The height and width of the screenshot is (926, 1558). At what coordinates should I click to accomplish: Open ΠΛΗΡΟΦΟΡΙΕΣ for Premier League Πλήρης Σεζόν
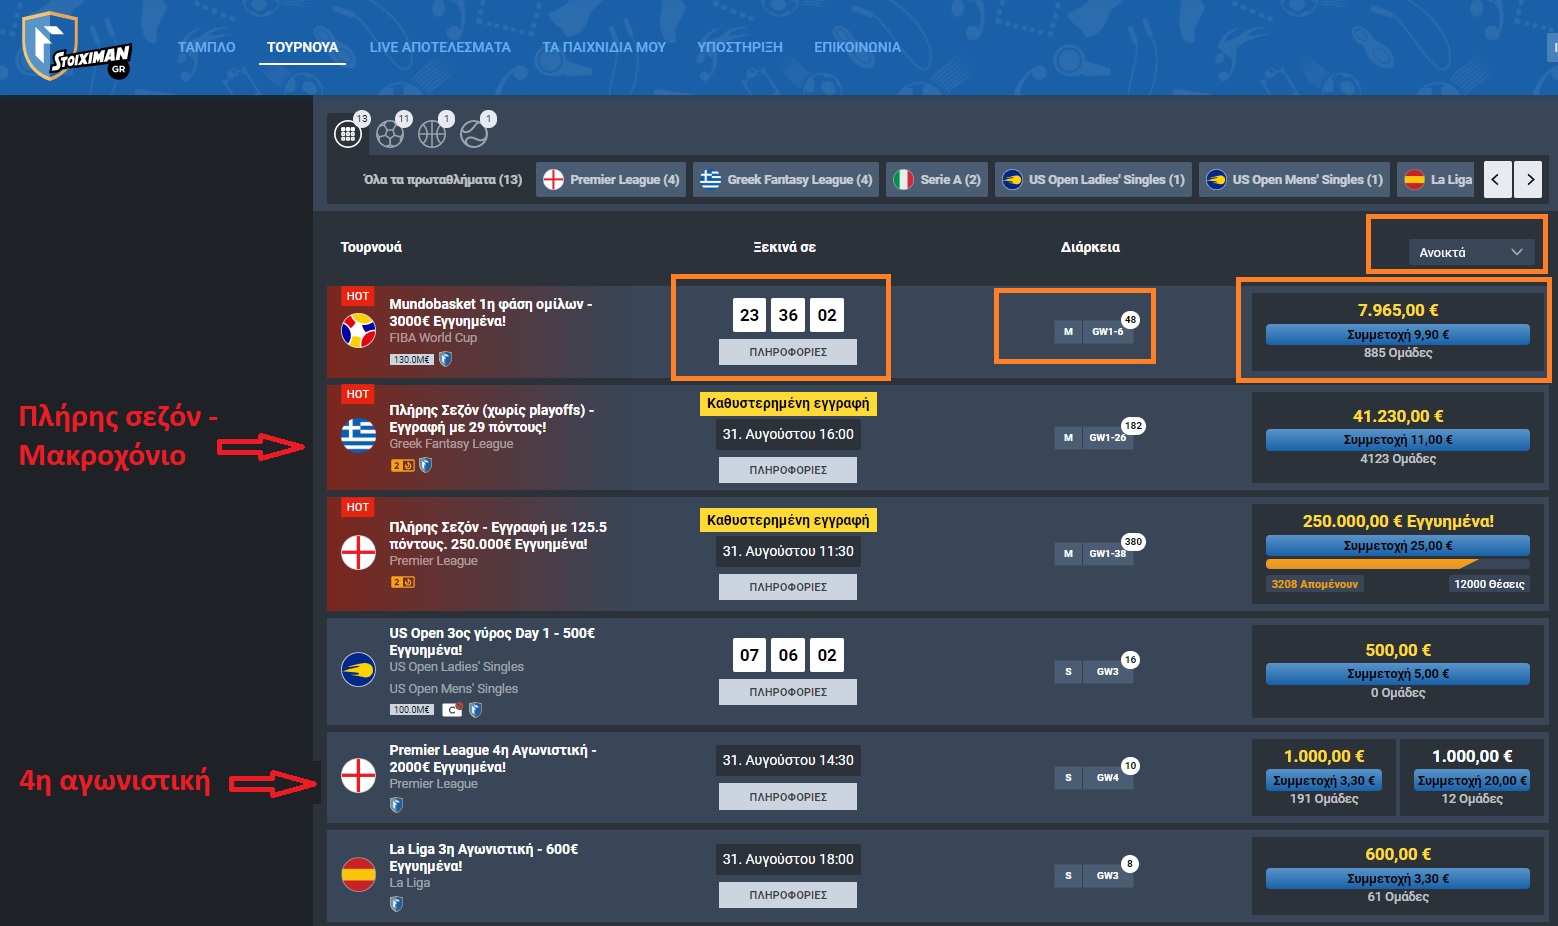coord(788,587)
